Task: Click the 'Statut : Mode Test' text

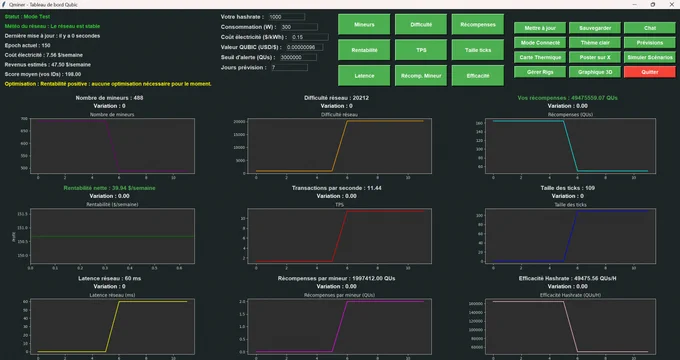Action: point(27,16)
